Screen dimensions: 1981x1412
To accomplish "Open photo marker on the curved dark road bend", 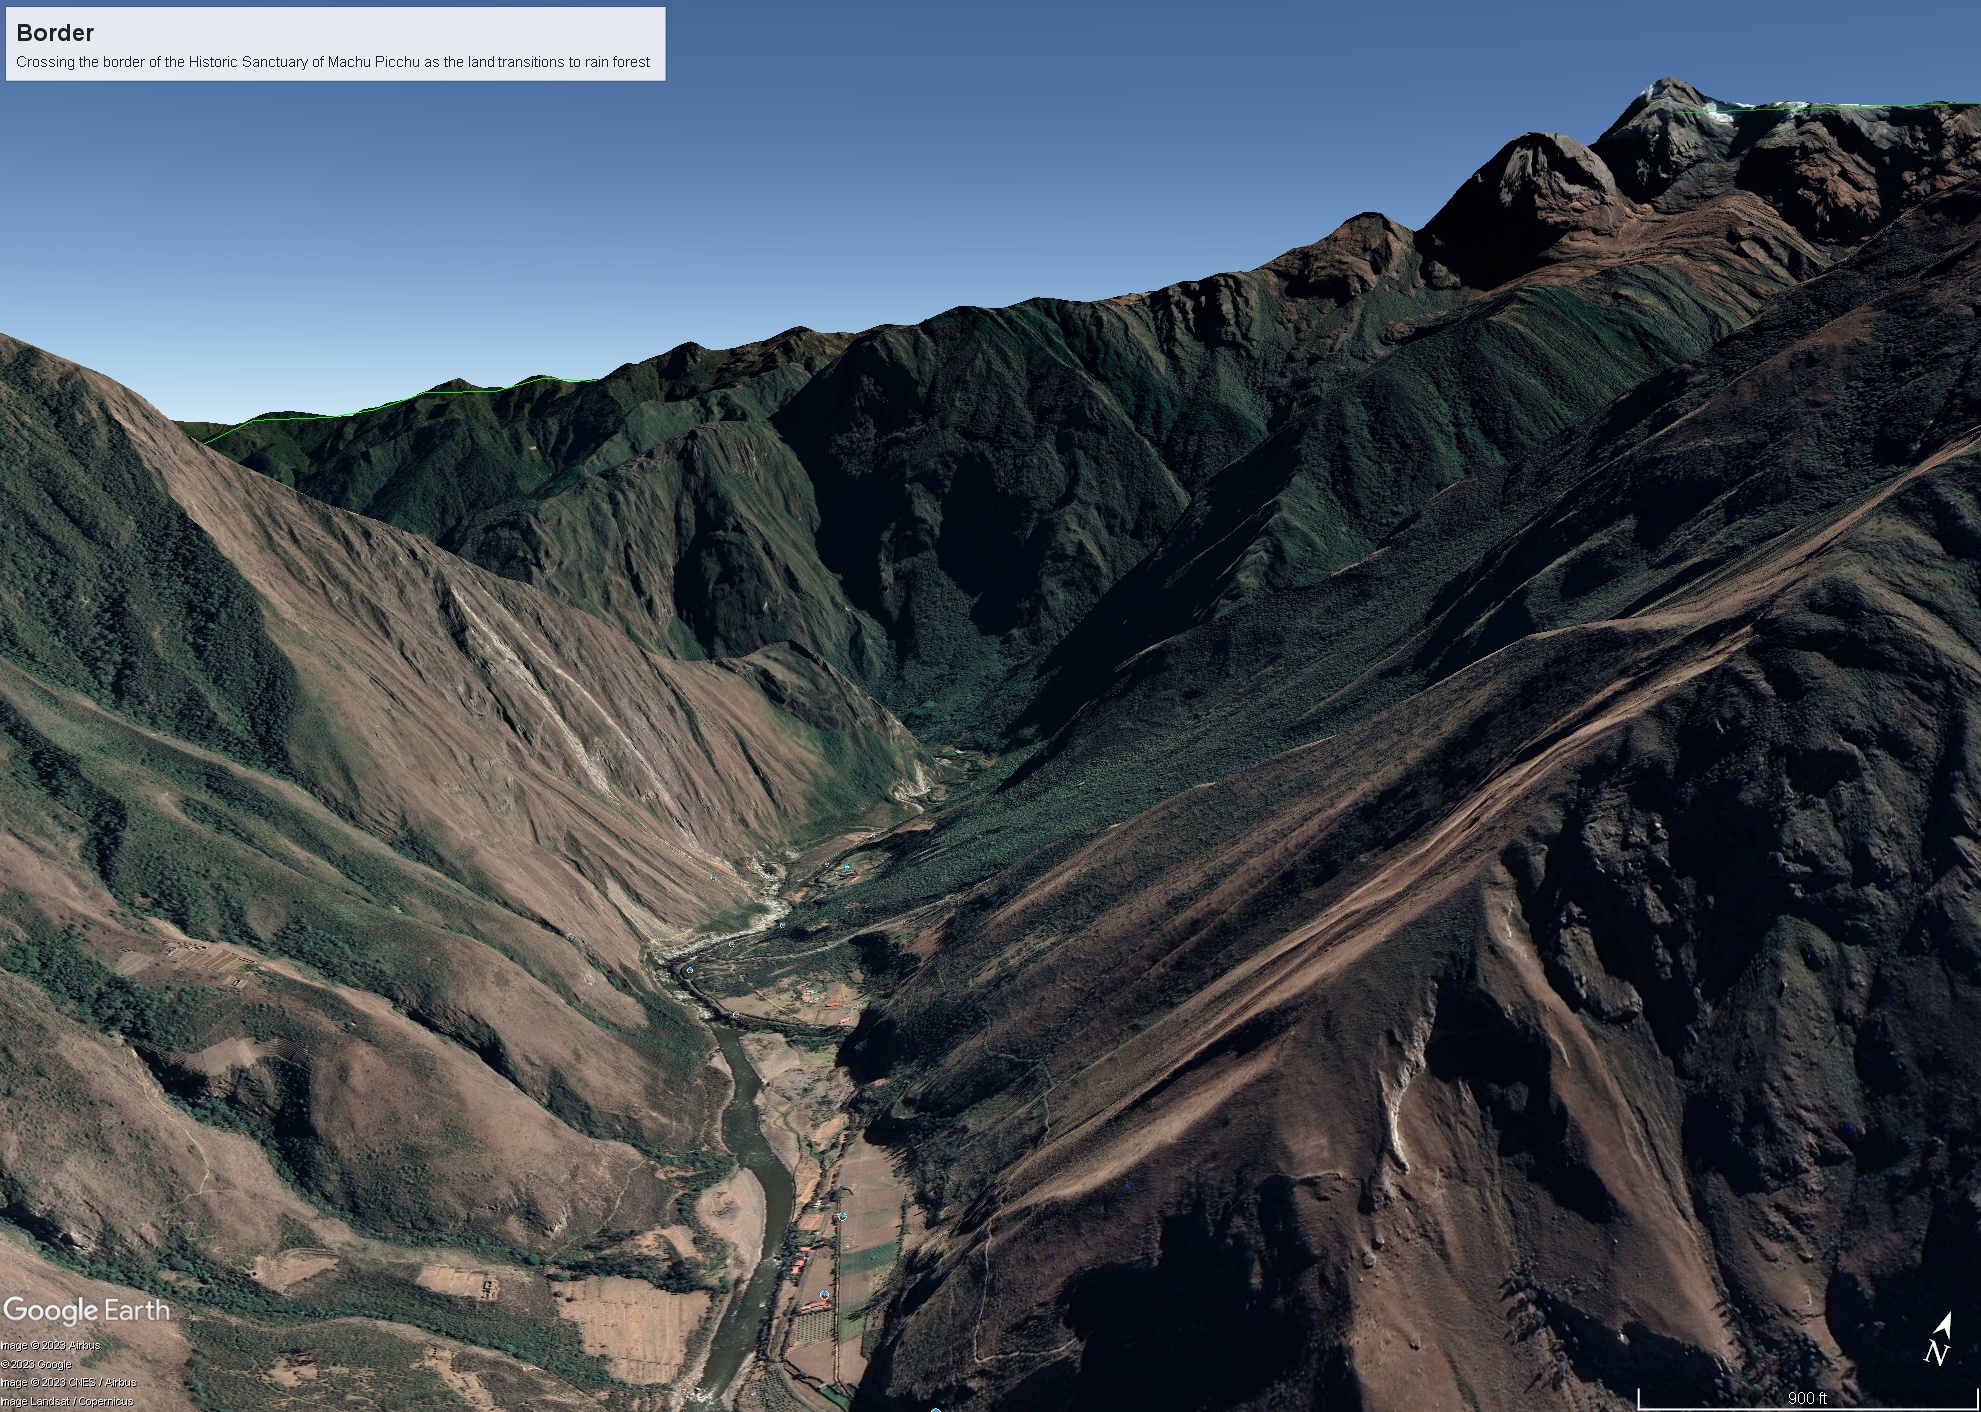I will click(x=690, y=970).
